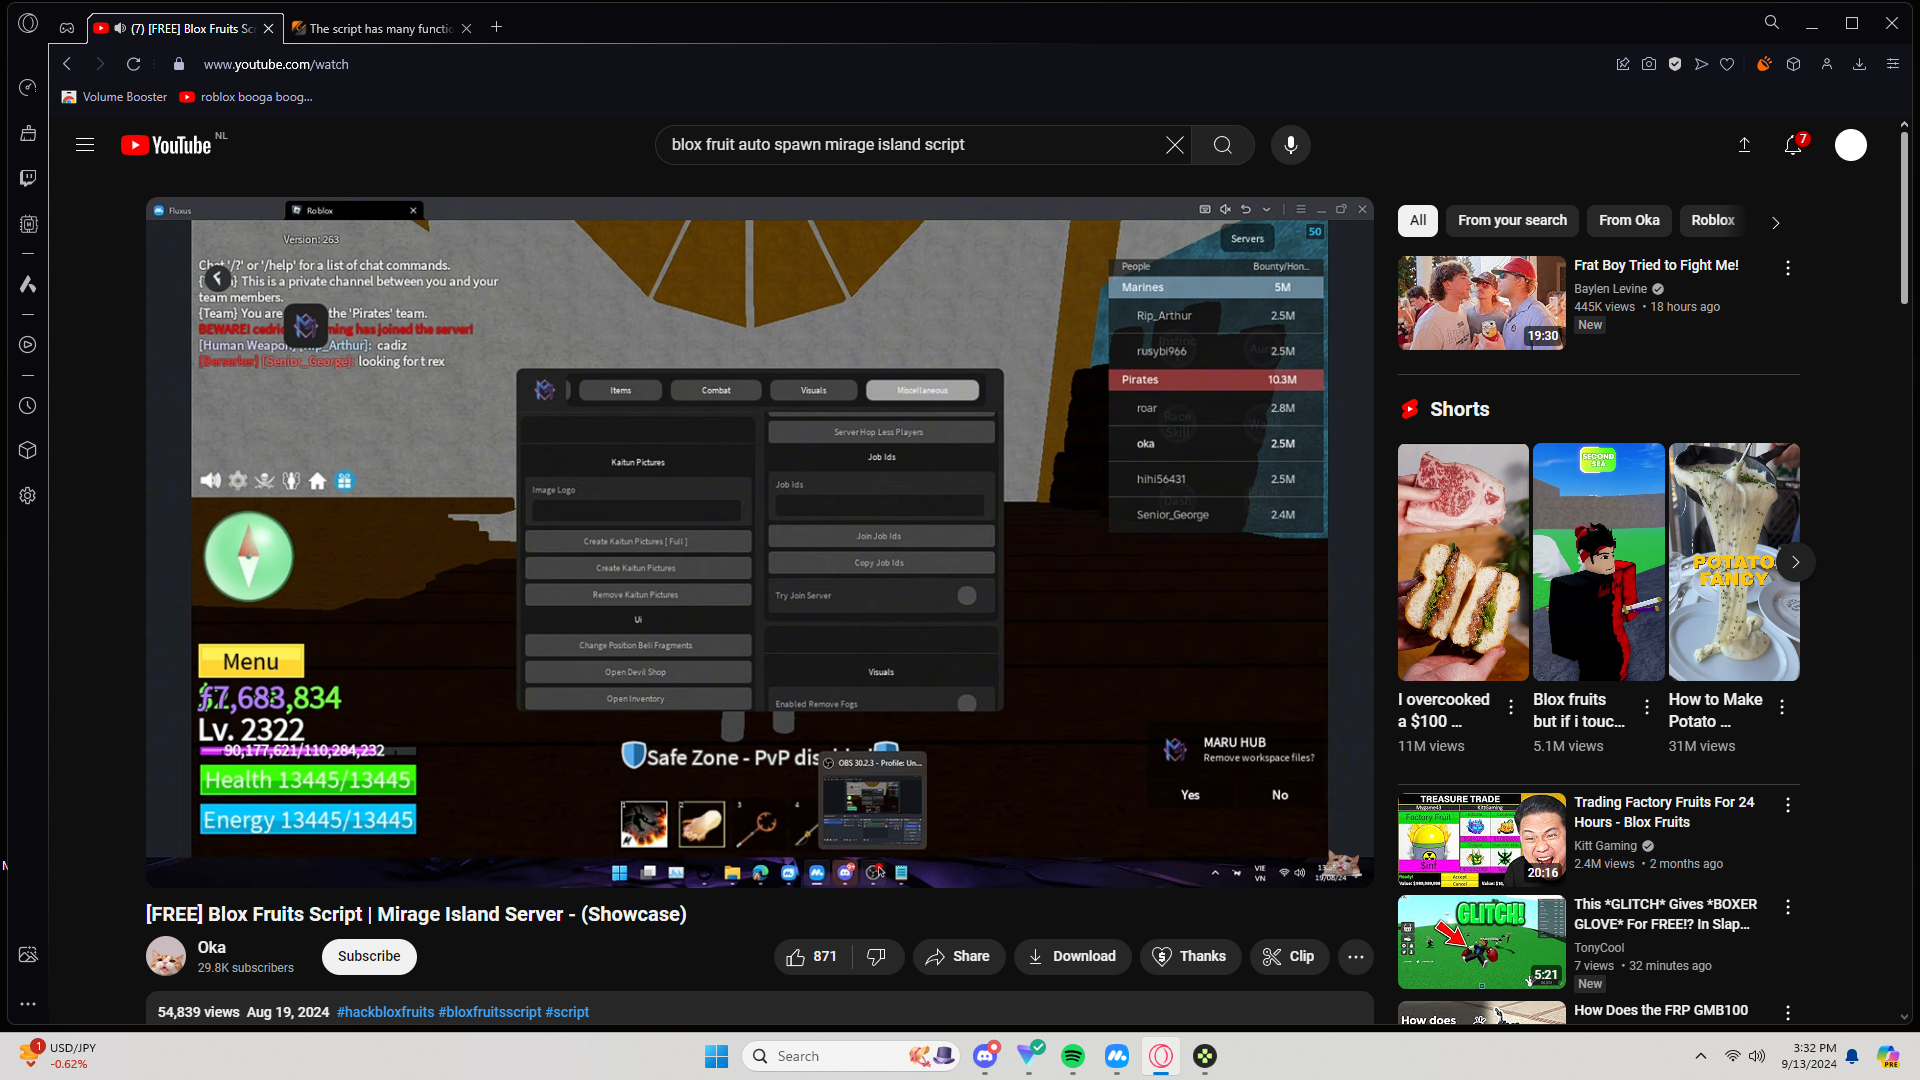This screenshot has width=1920, height=1080.
Task: Open more actions menu under the video
Action: pyautogui.click(x=1356, y=957)
